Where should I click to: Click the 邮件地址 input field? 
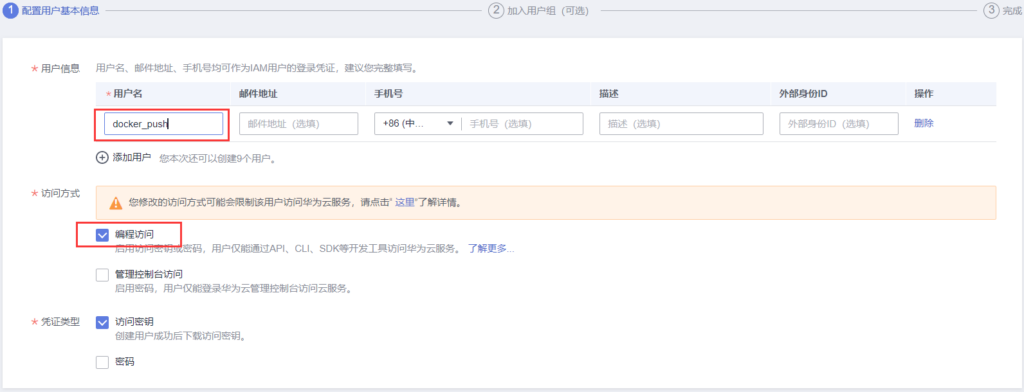pyautogui.click(x=298, y=123)
